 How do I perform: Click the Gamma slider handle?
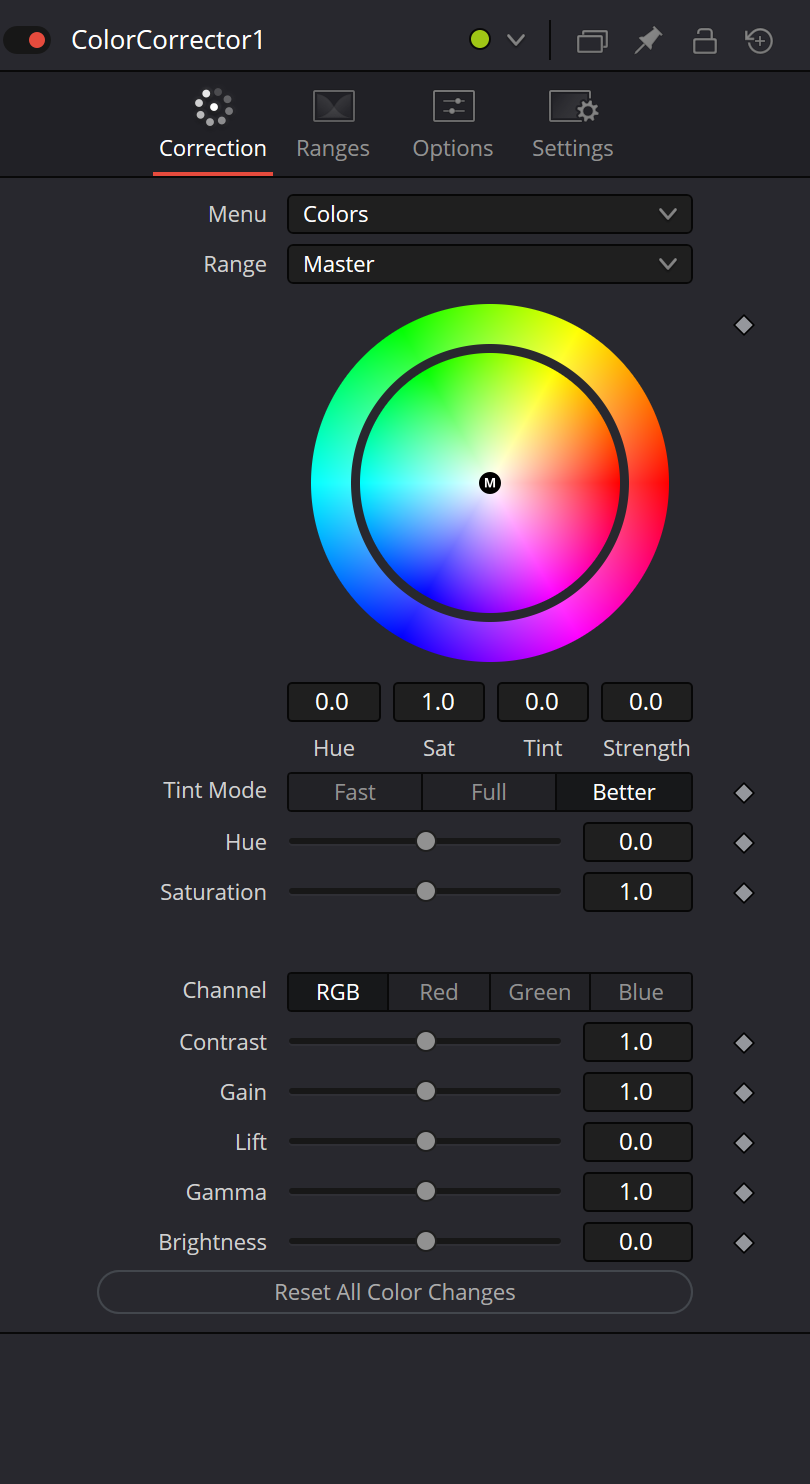pos(426,1191)
